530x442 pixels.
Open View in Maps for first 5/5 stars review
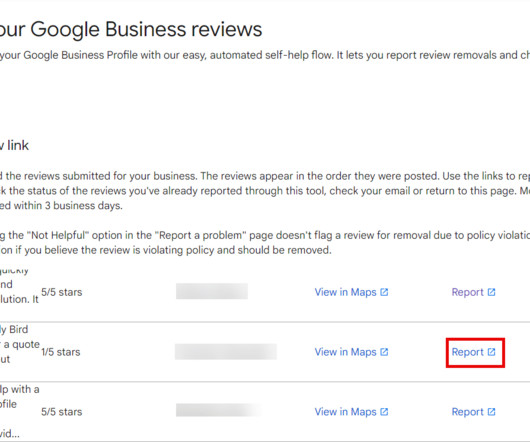coord(351,292)
